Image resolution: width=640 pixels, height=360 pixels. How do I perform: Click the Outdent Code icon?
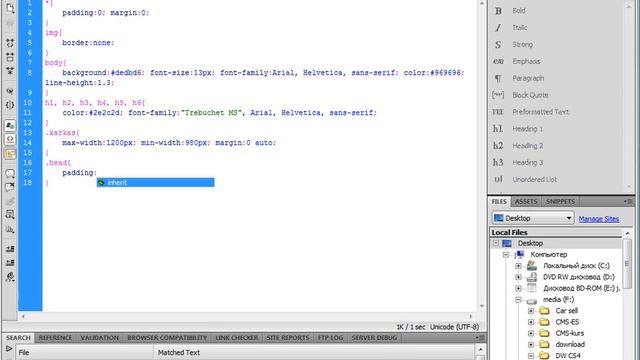[10, 262]
